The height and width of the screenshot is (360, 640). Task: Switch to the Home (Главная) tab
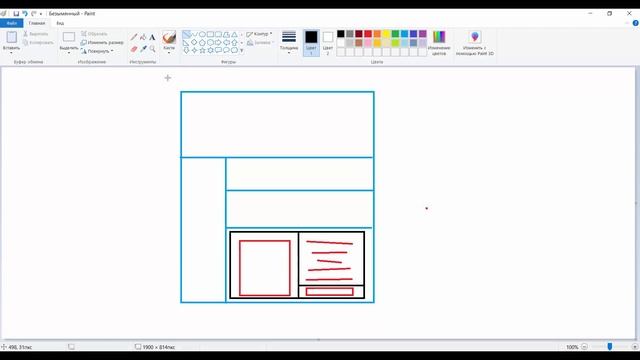(37, 23)
